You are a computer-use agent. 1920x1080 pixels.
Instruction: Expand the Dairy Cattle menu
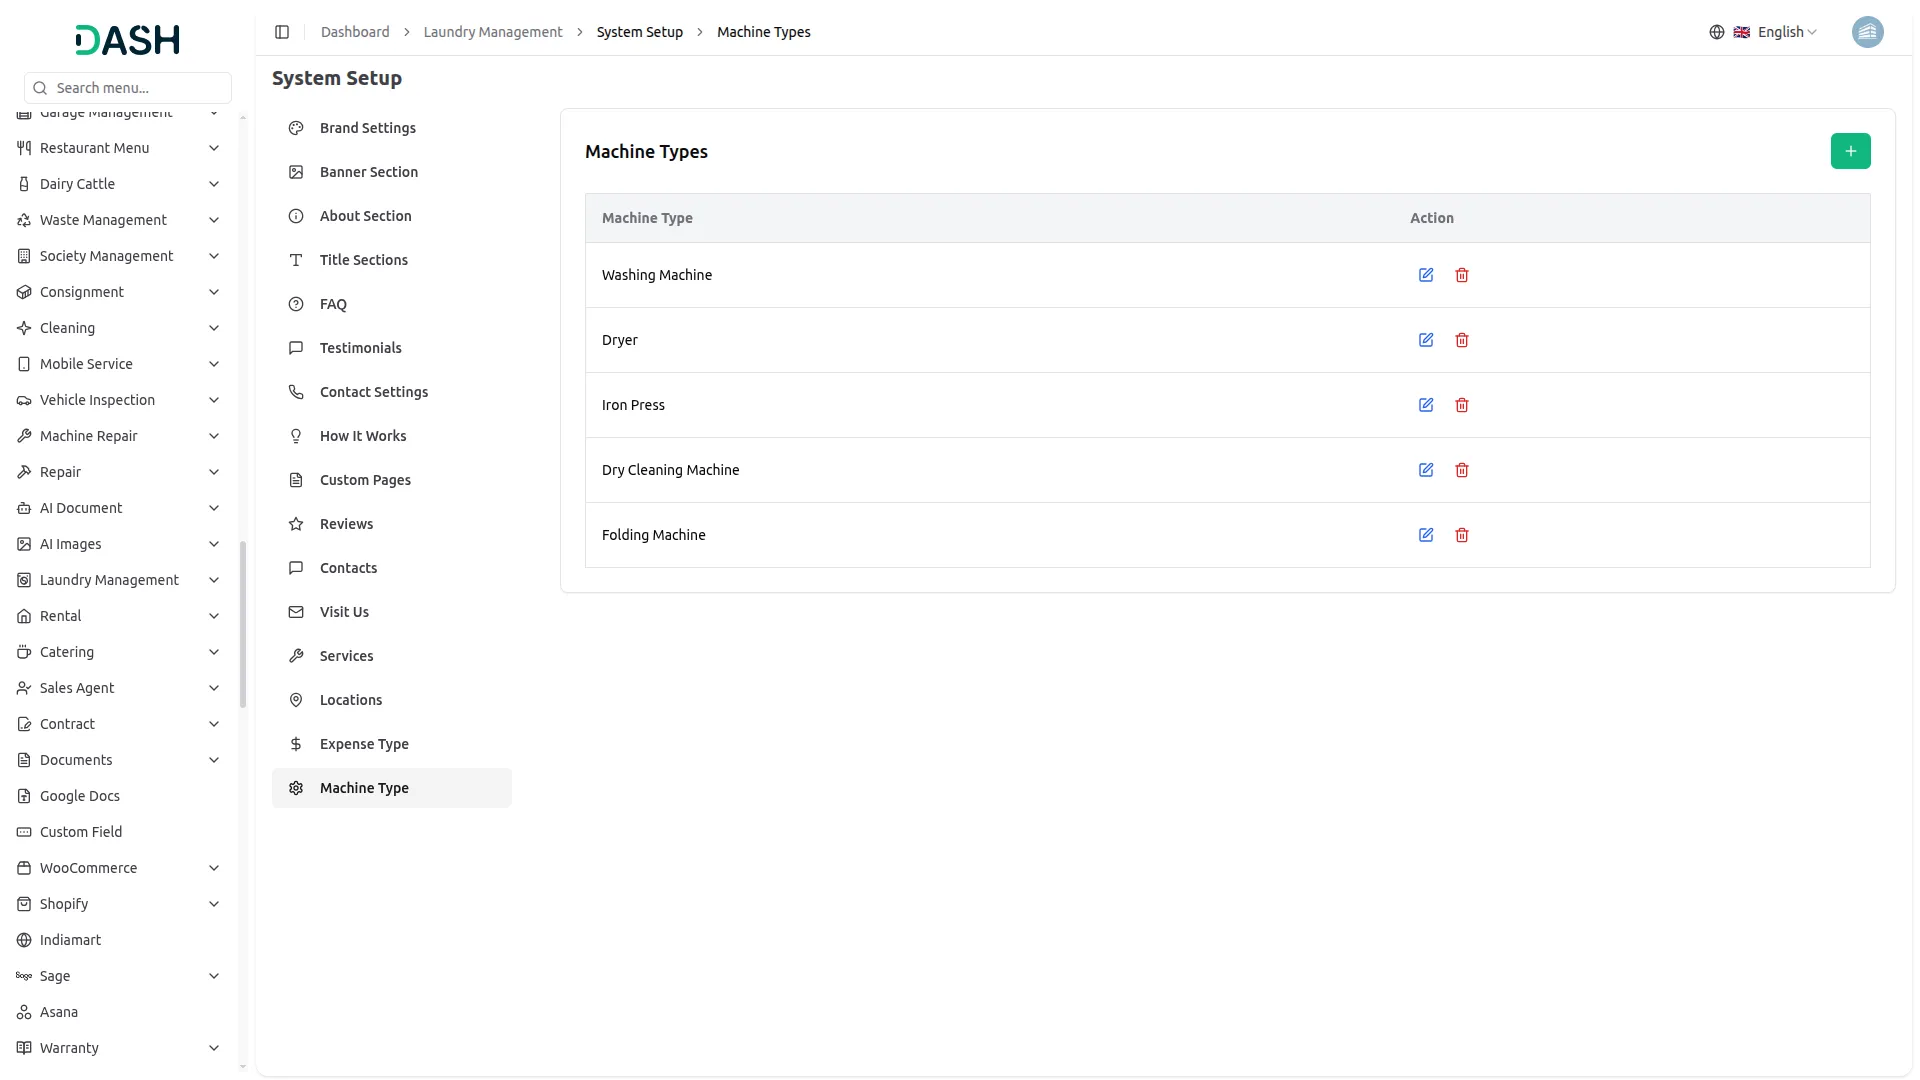click(x=119, y=184)
